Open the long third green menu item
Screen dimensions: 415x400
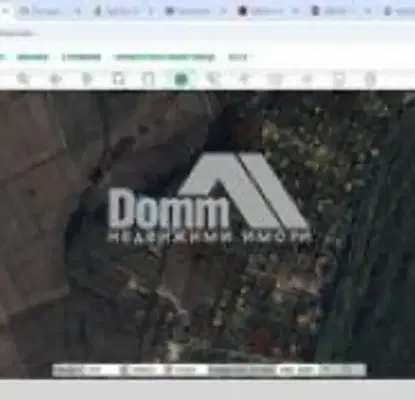pos(165,57)
